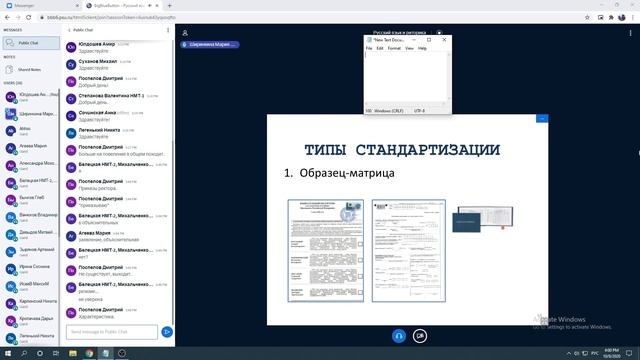
Task: Toggle the users list person icon
Action: 185,33
